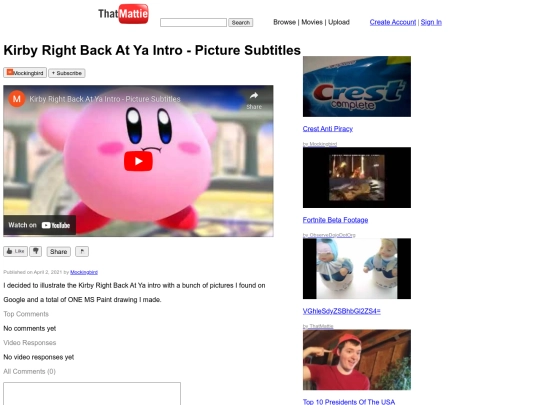Follow the Sign In link
This screenshot has height=405, width=540.
point(431,22)
